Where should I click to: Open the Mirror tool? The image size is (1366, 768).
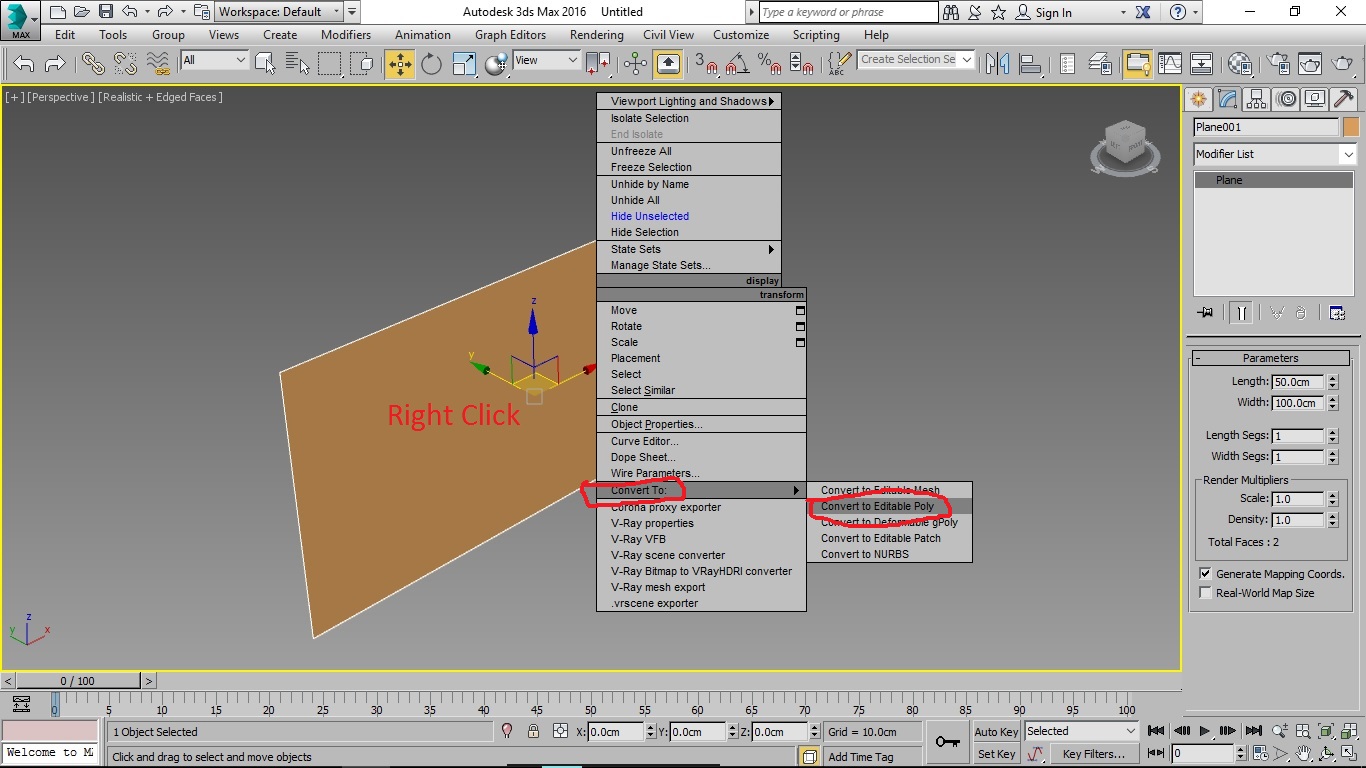(x=996, y=63)
